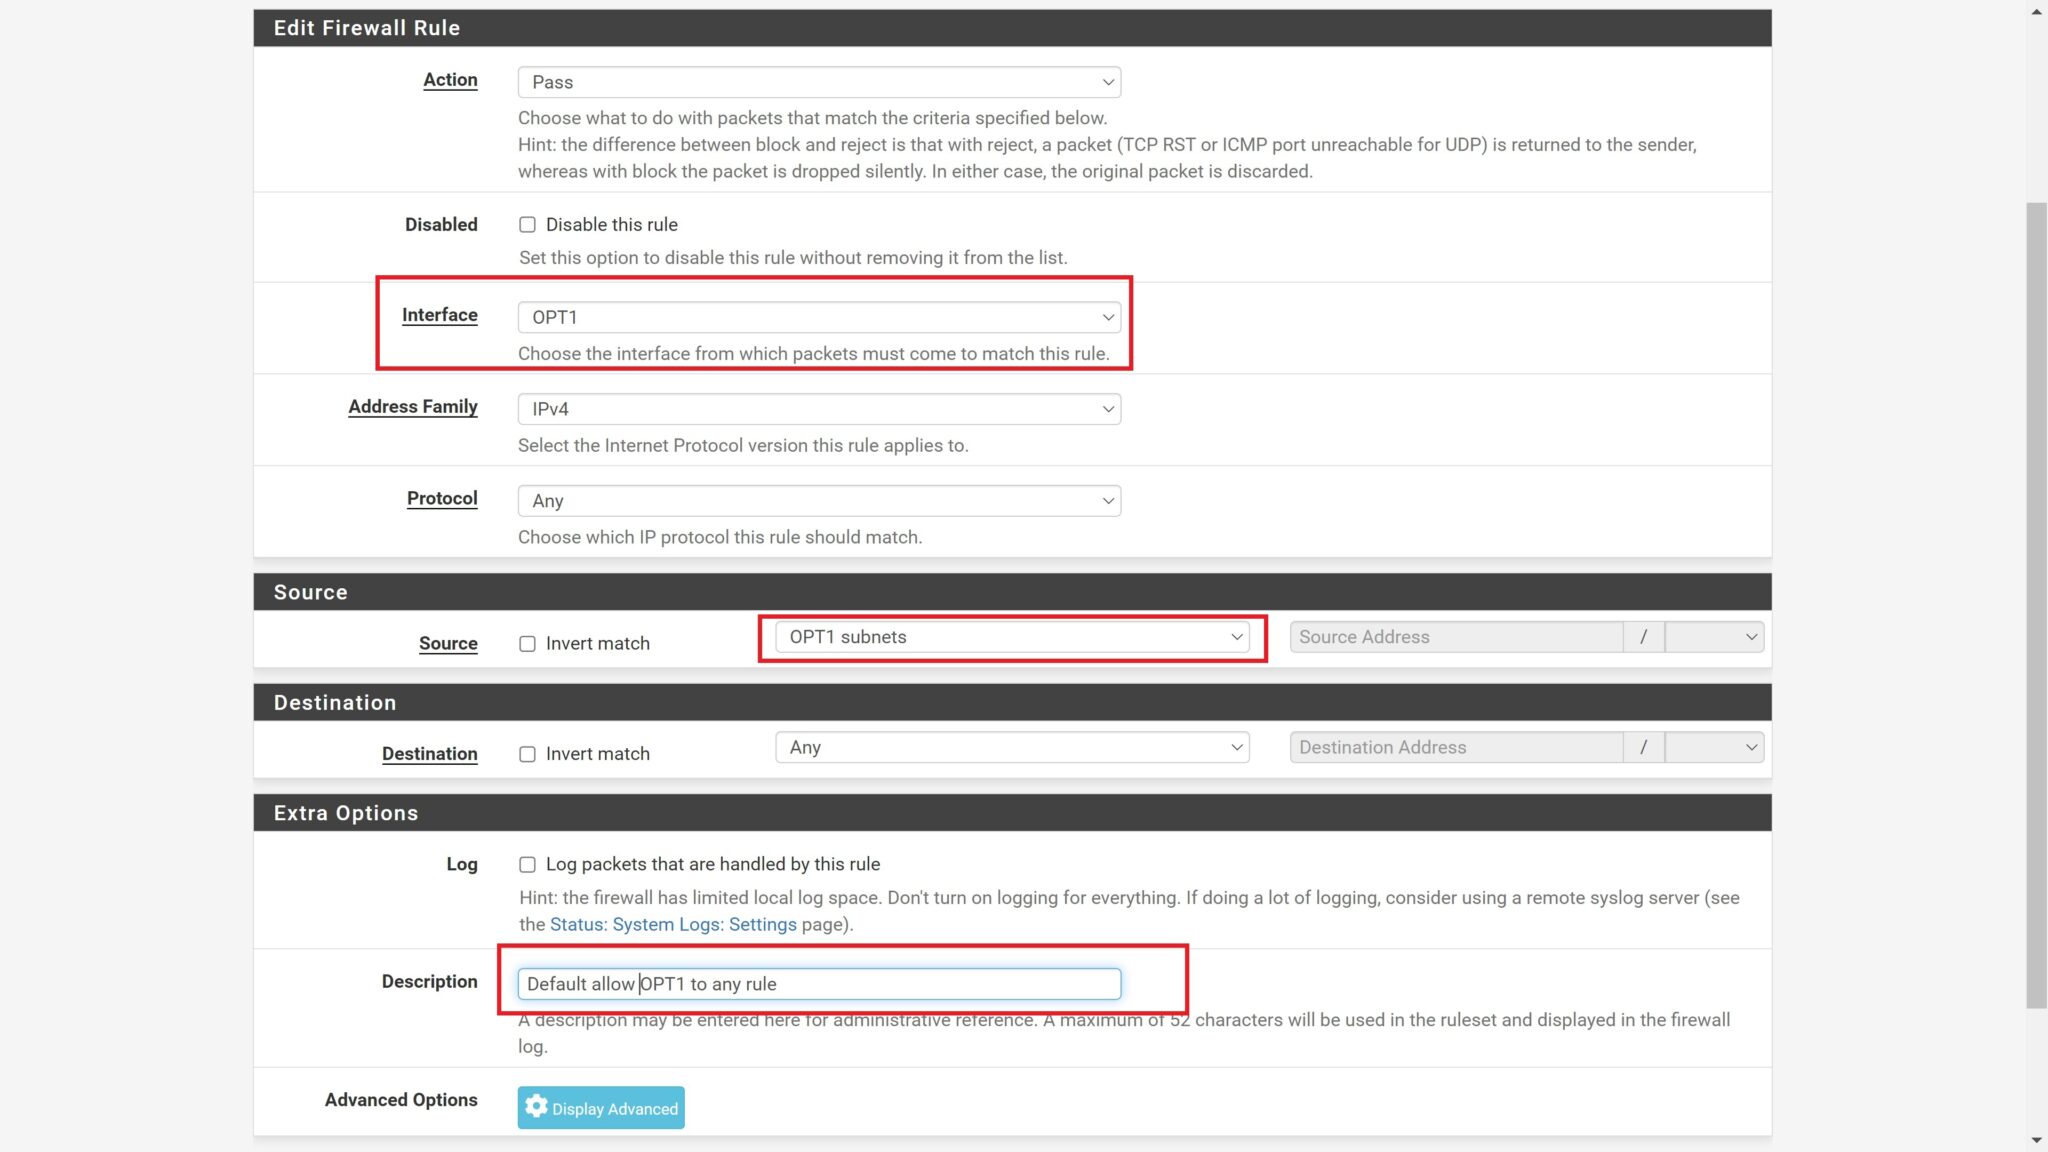
Task: Open the Destination dropdown showing Any
Action: [1011, 746]
